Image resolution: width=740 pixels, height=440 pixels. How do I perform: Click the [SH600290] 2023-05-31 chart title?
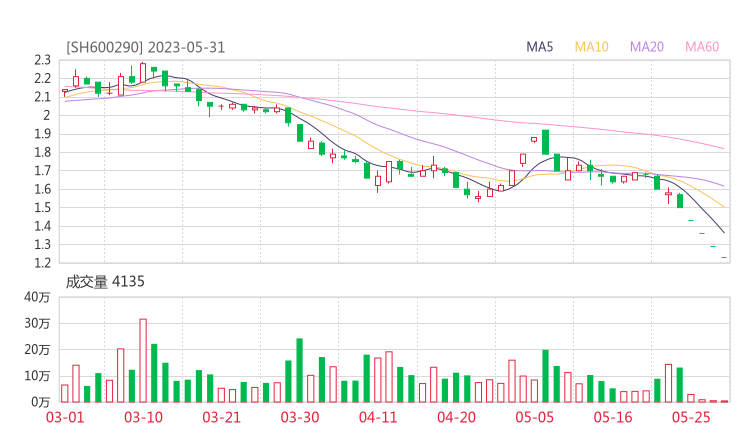[x=145, y=48]
